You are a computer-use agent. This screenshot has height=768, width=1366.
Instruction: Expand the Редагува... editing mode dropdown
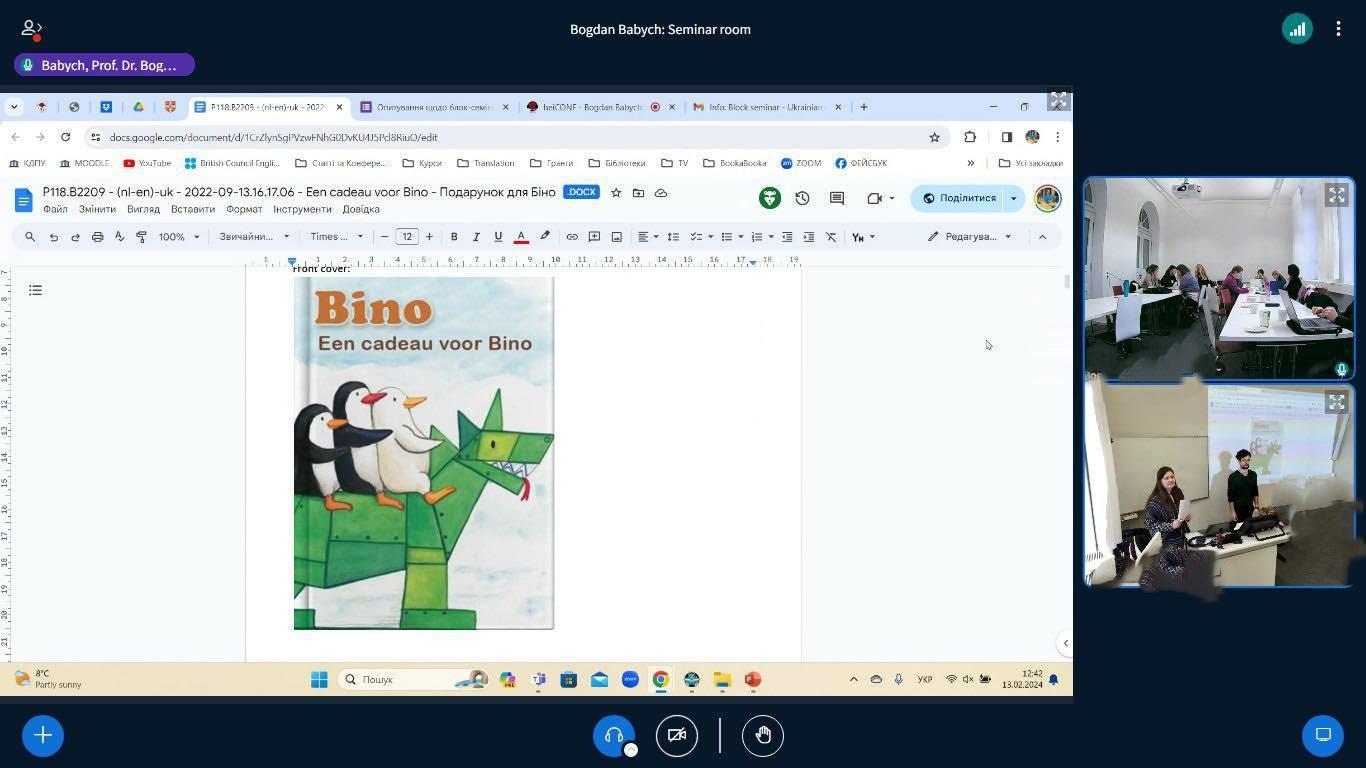click(969, 237)
